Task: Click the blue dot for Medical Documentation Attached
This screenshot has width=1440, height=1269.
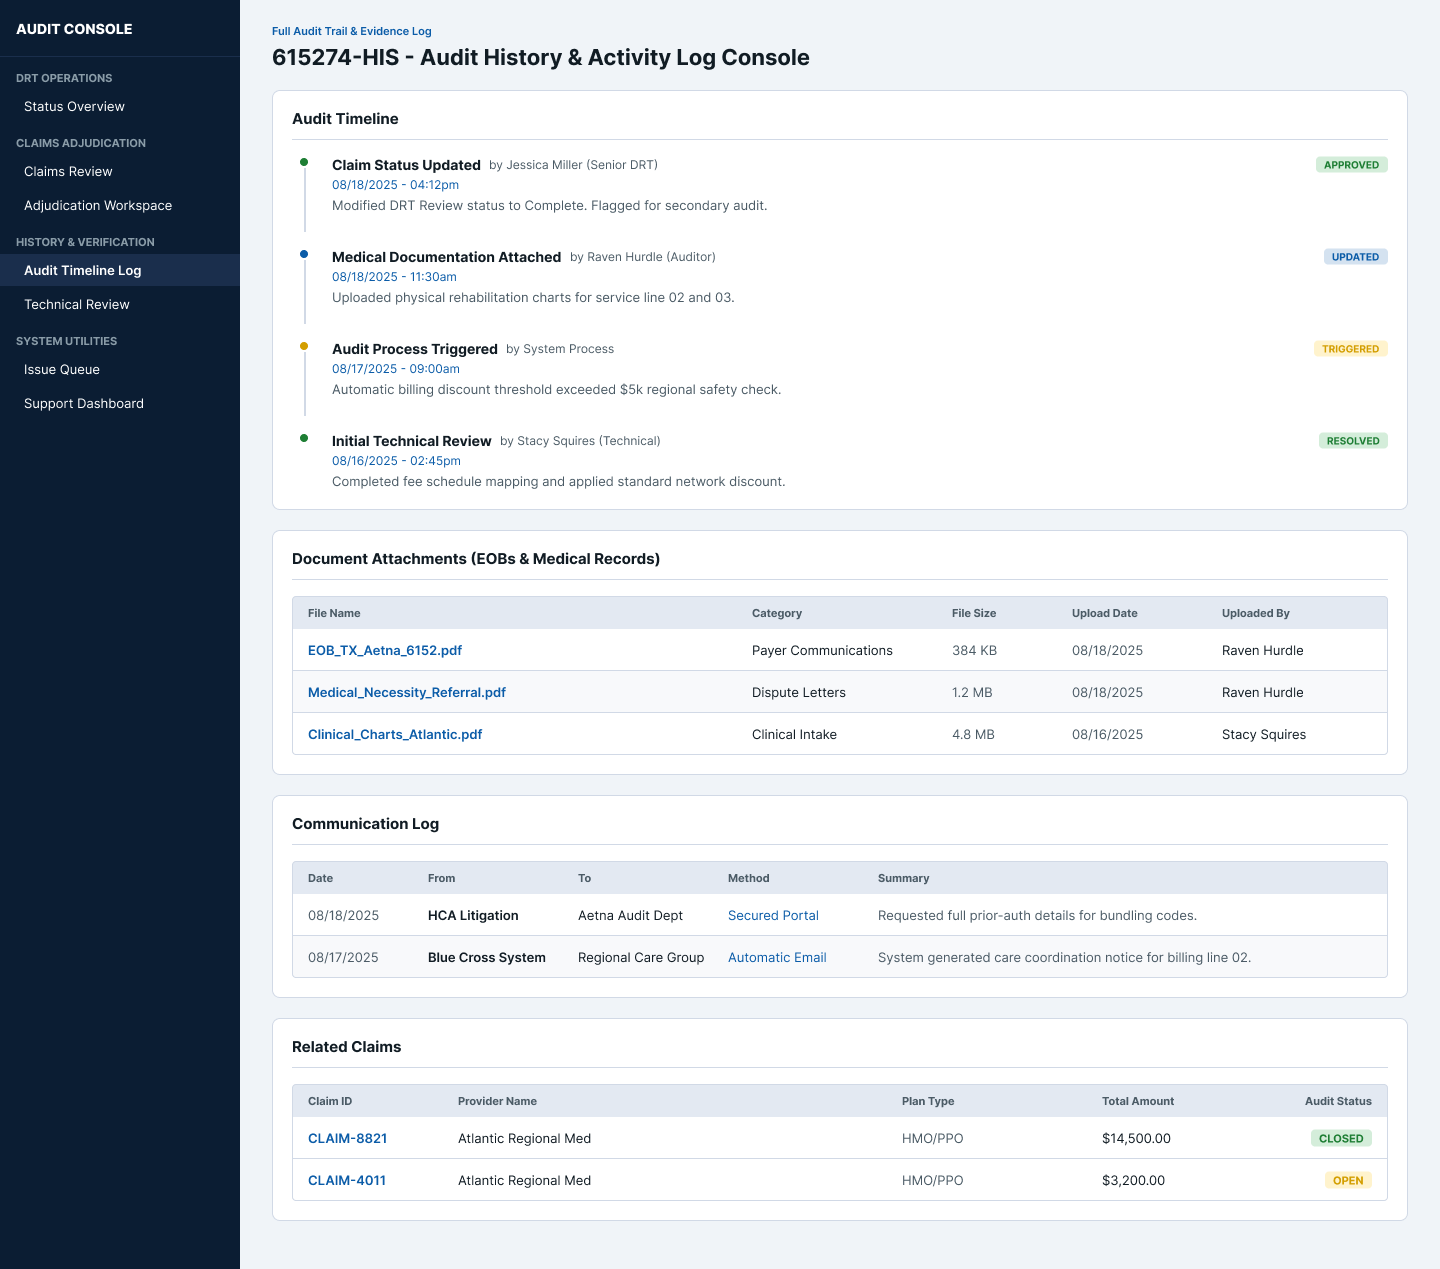Action: [304, 254]
